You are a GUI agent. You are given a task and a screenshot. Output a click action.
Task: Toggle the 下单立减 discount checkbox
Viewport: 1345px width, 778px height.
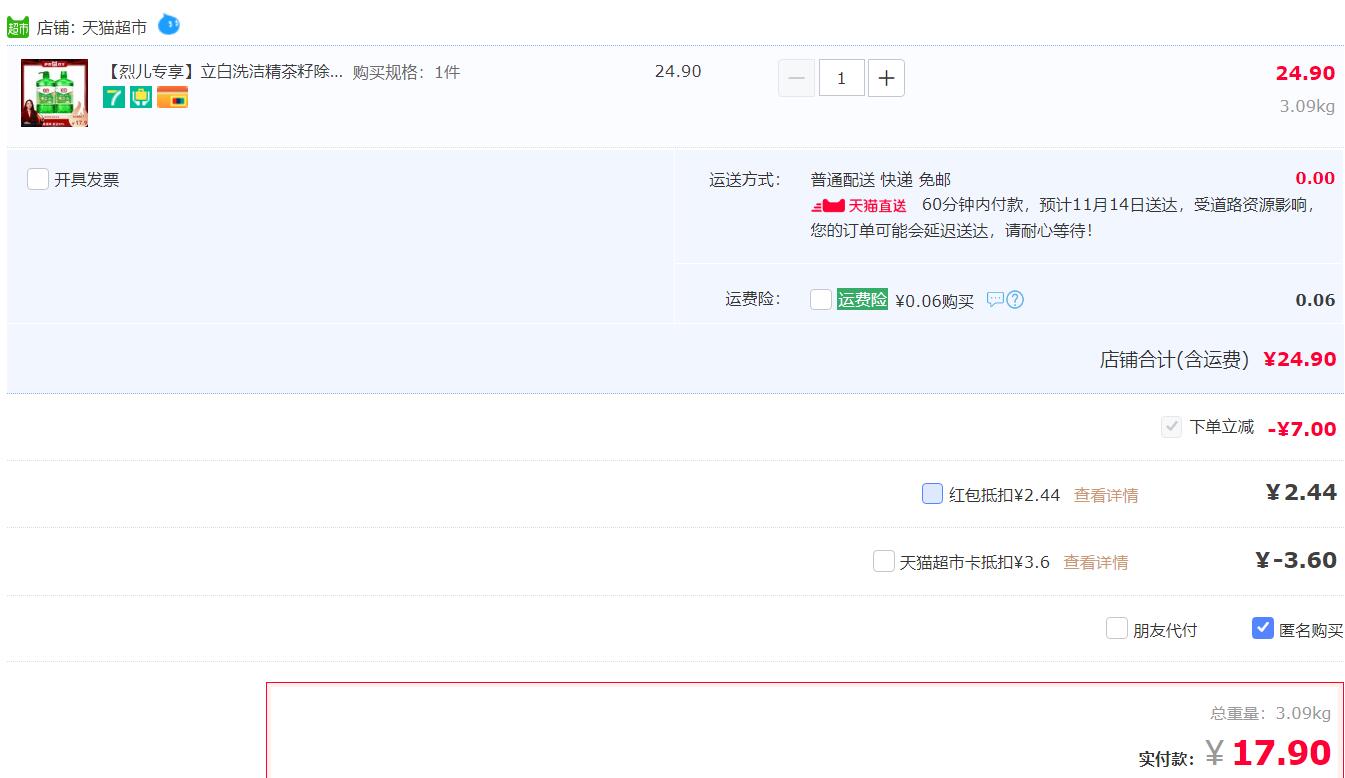click(1171, 427)
